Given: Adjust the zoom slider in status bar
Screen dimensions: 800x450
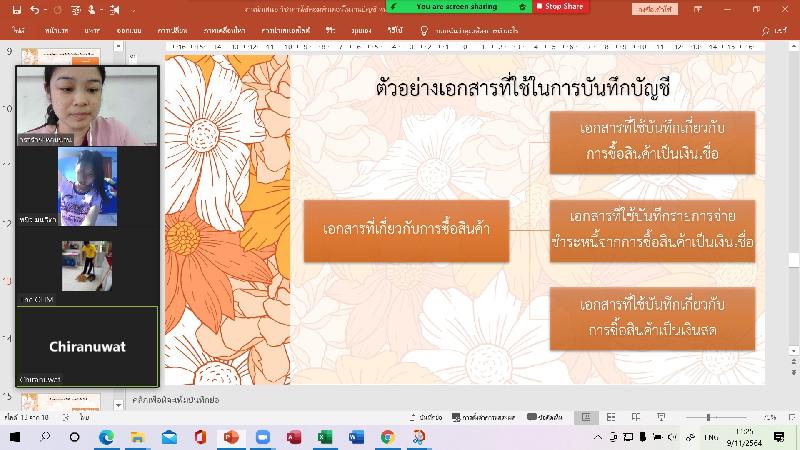Looking at the screenshot, I should 708,417.
